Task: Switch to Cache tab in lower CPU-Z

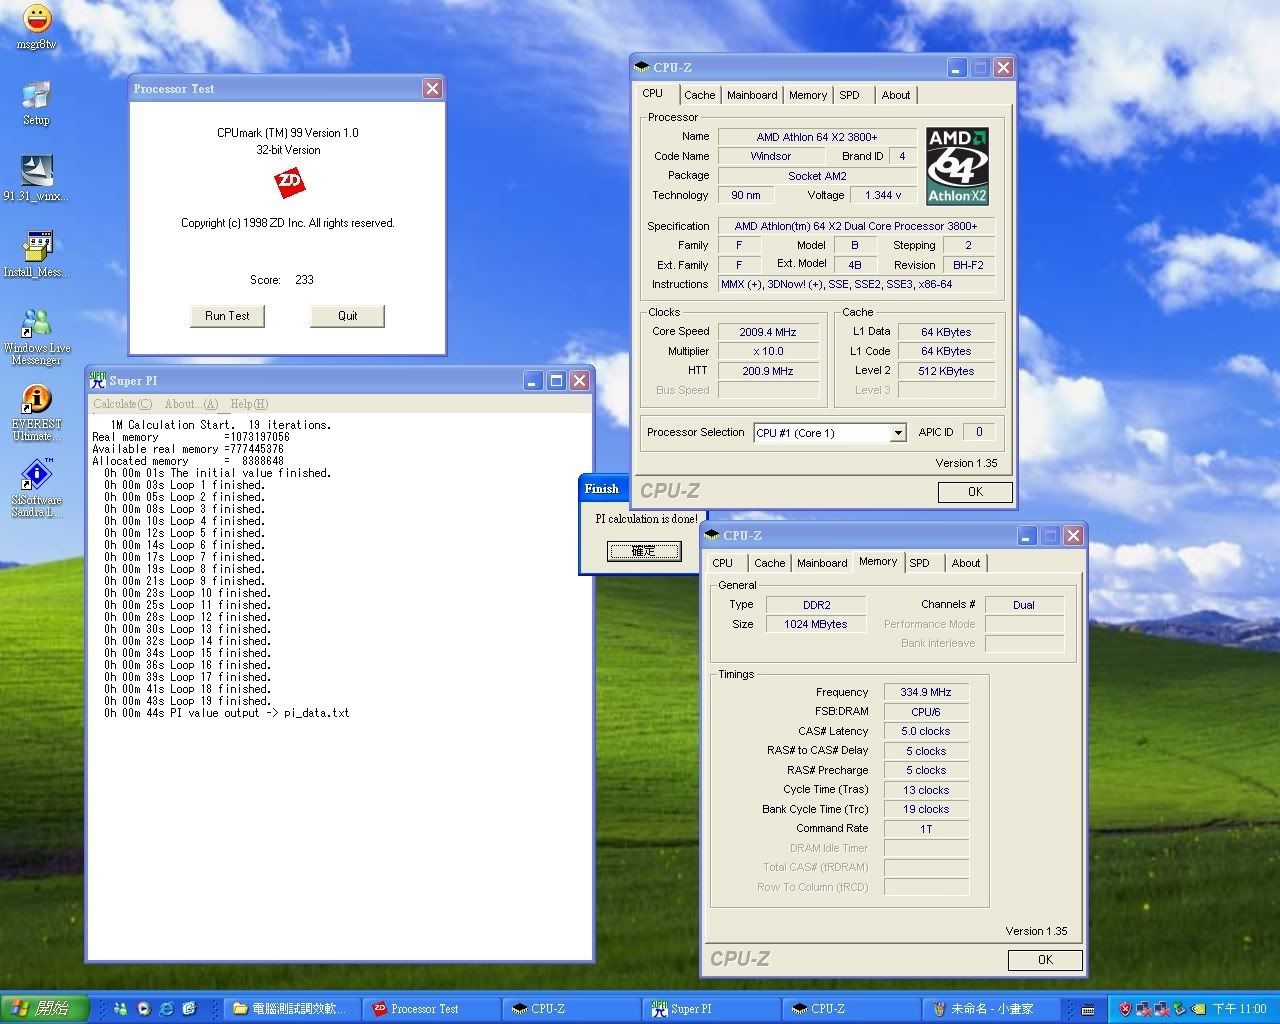Action: click(x=769, y=563)
